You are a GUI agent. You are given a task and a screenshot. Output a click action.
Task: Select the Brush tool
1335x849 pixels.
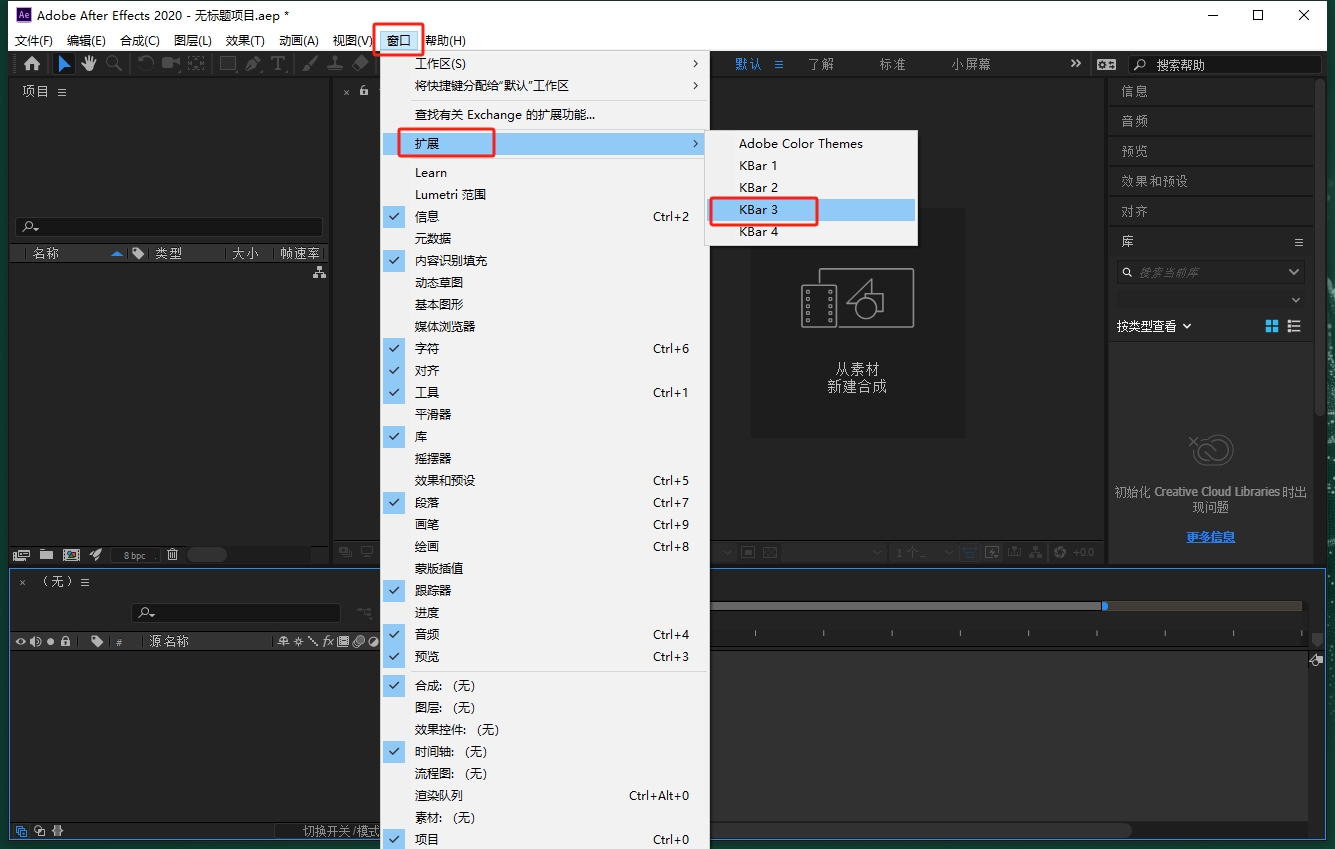[x=310, y=64]
